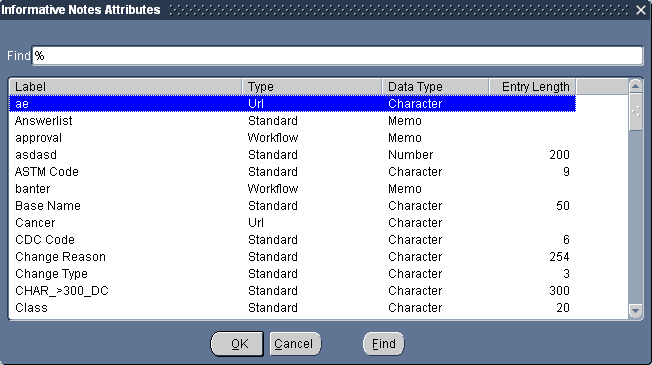Click scrollbar down arrow
This screenshot has width=652, height=365.
click(635, 311)
